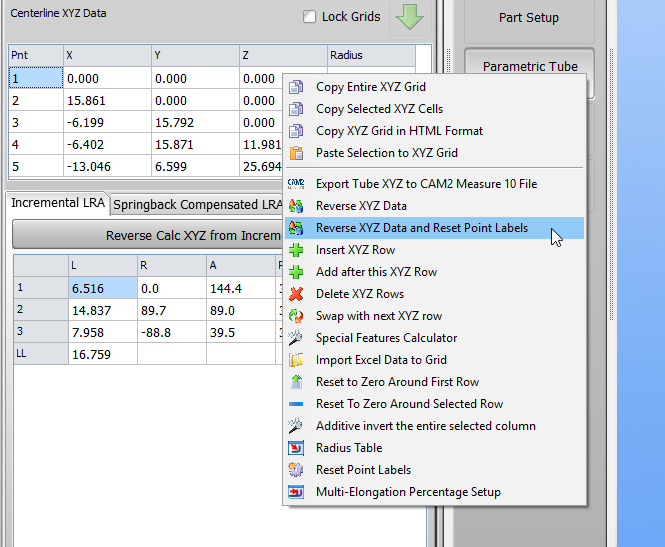The image size is (665, 547).
Task: Toggle the Lock Grids checkbox
Action: 310,17
